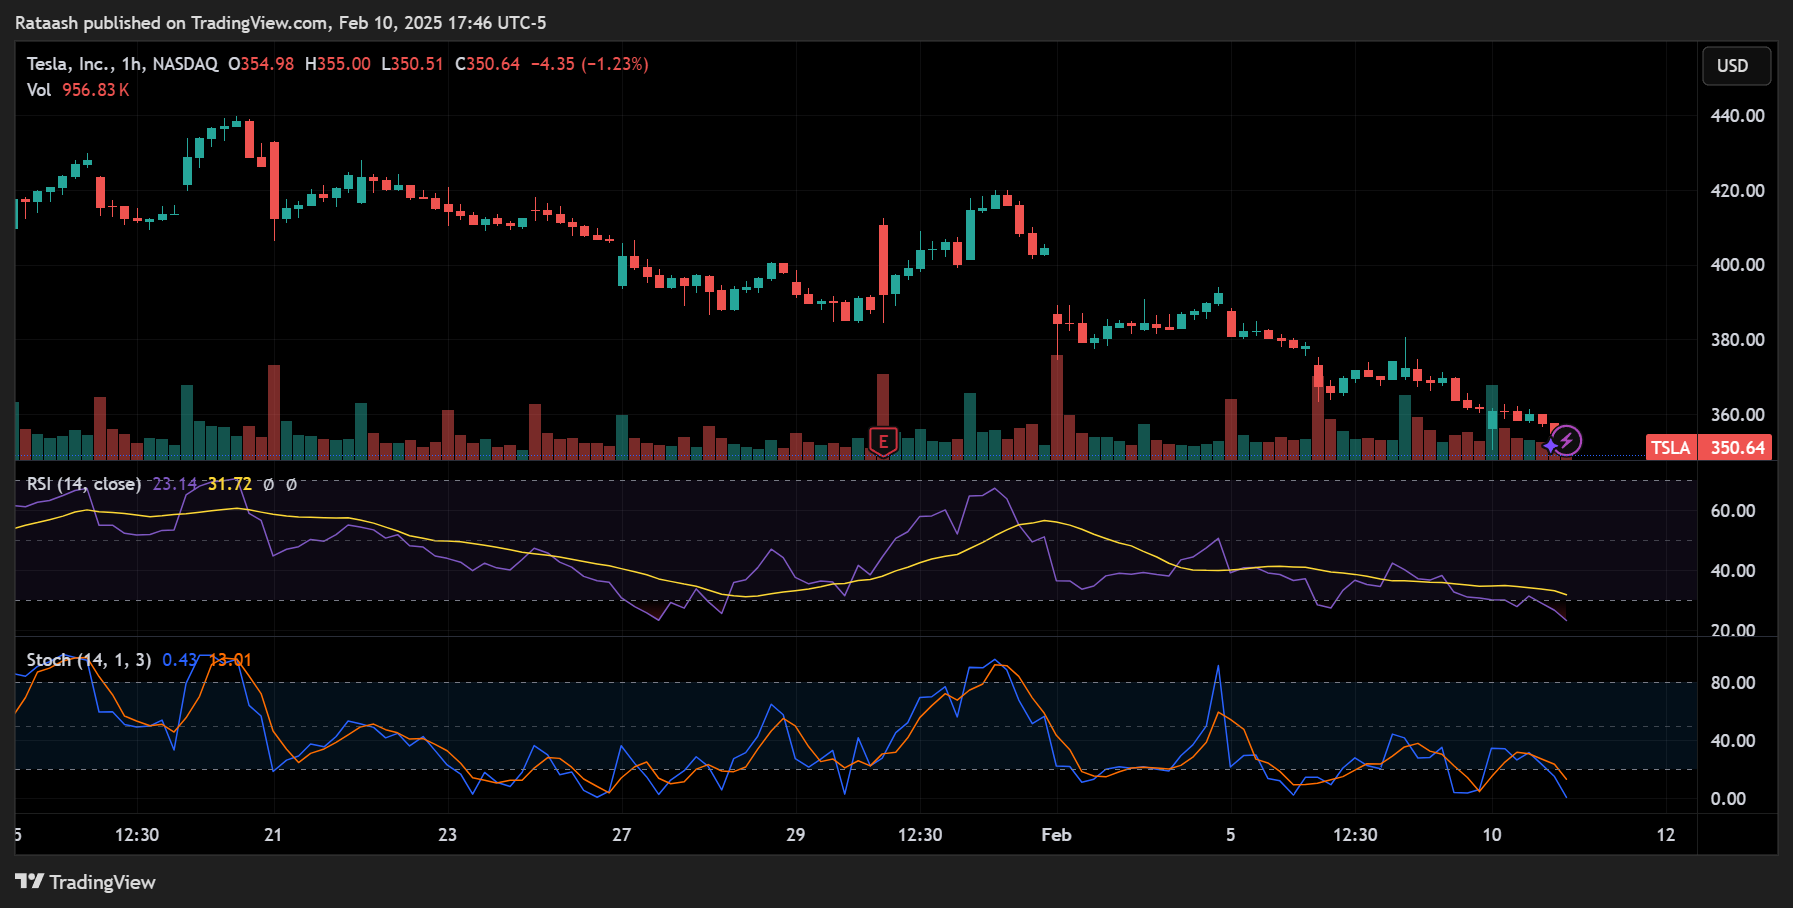
Task: Click the Feb label on time axis
Action: [x=1056, y=835]
